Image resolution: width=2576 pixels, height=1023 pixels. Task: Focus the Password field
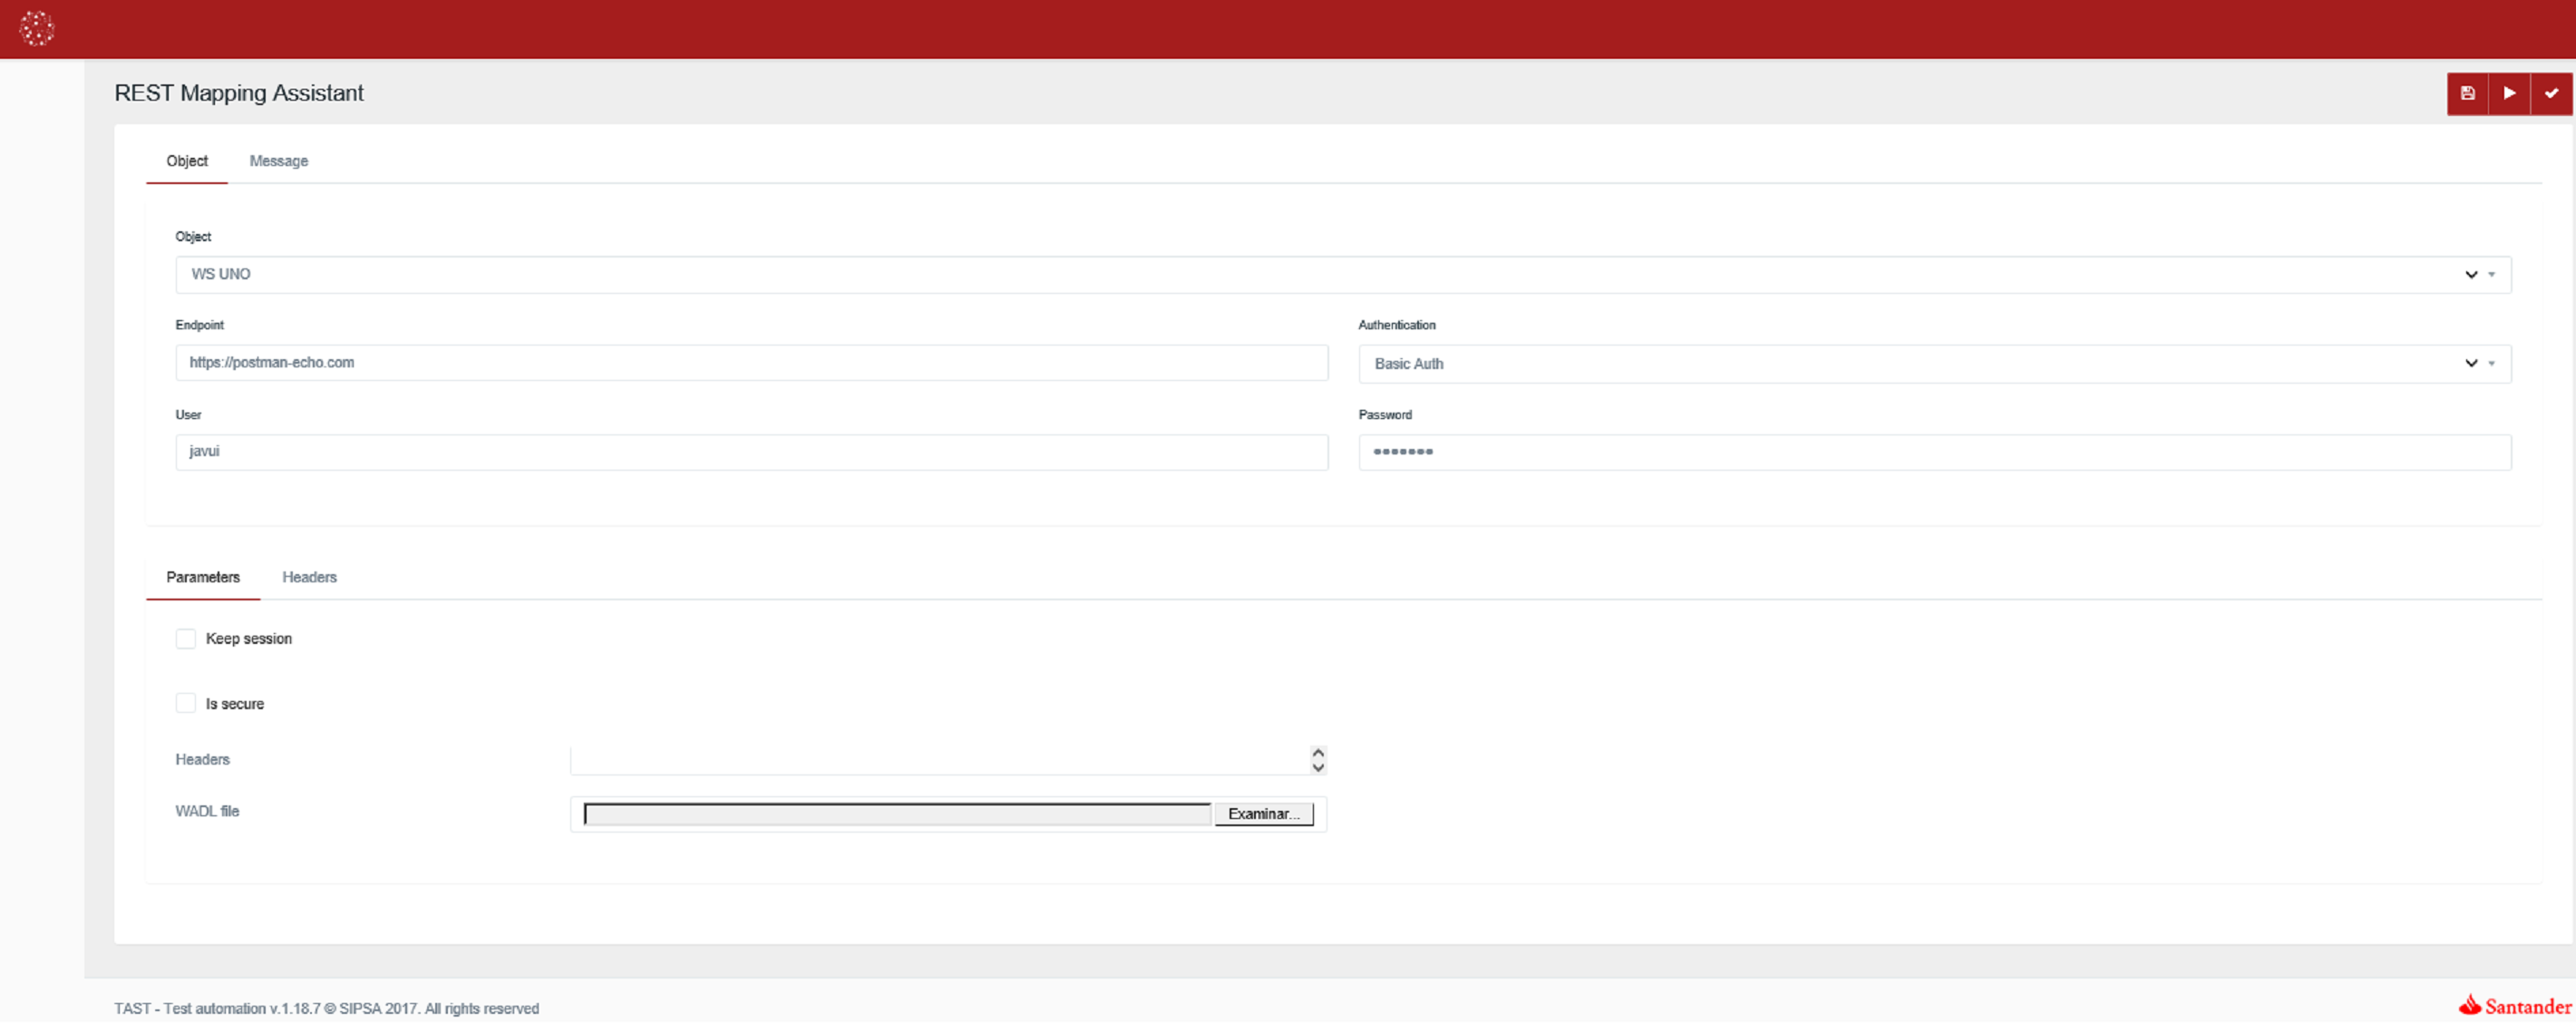pyautogui.click(x=1934, y=451)
